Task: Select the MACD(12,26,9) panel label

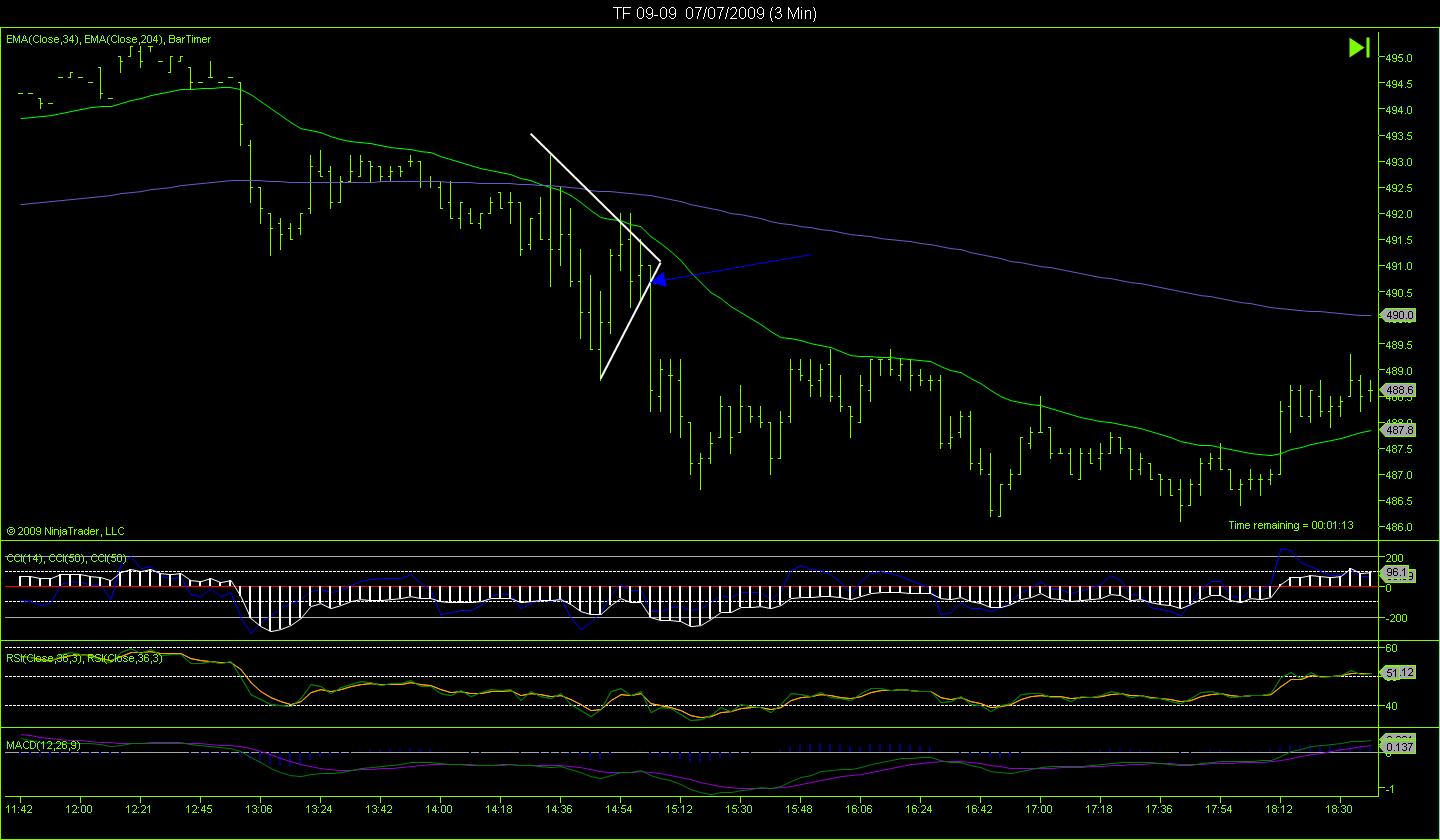Action: (x=43, y=745)
